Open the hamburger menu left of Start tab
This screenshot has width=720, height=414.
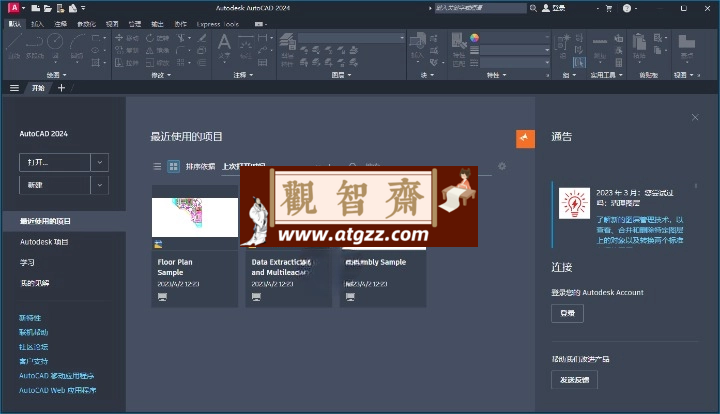pyautogui.click(x=14, y=88)
